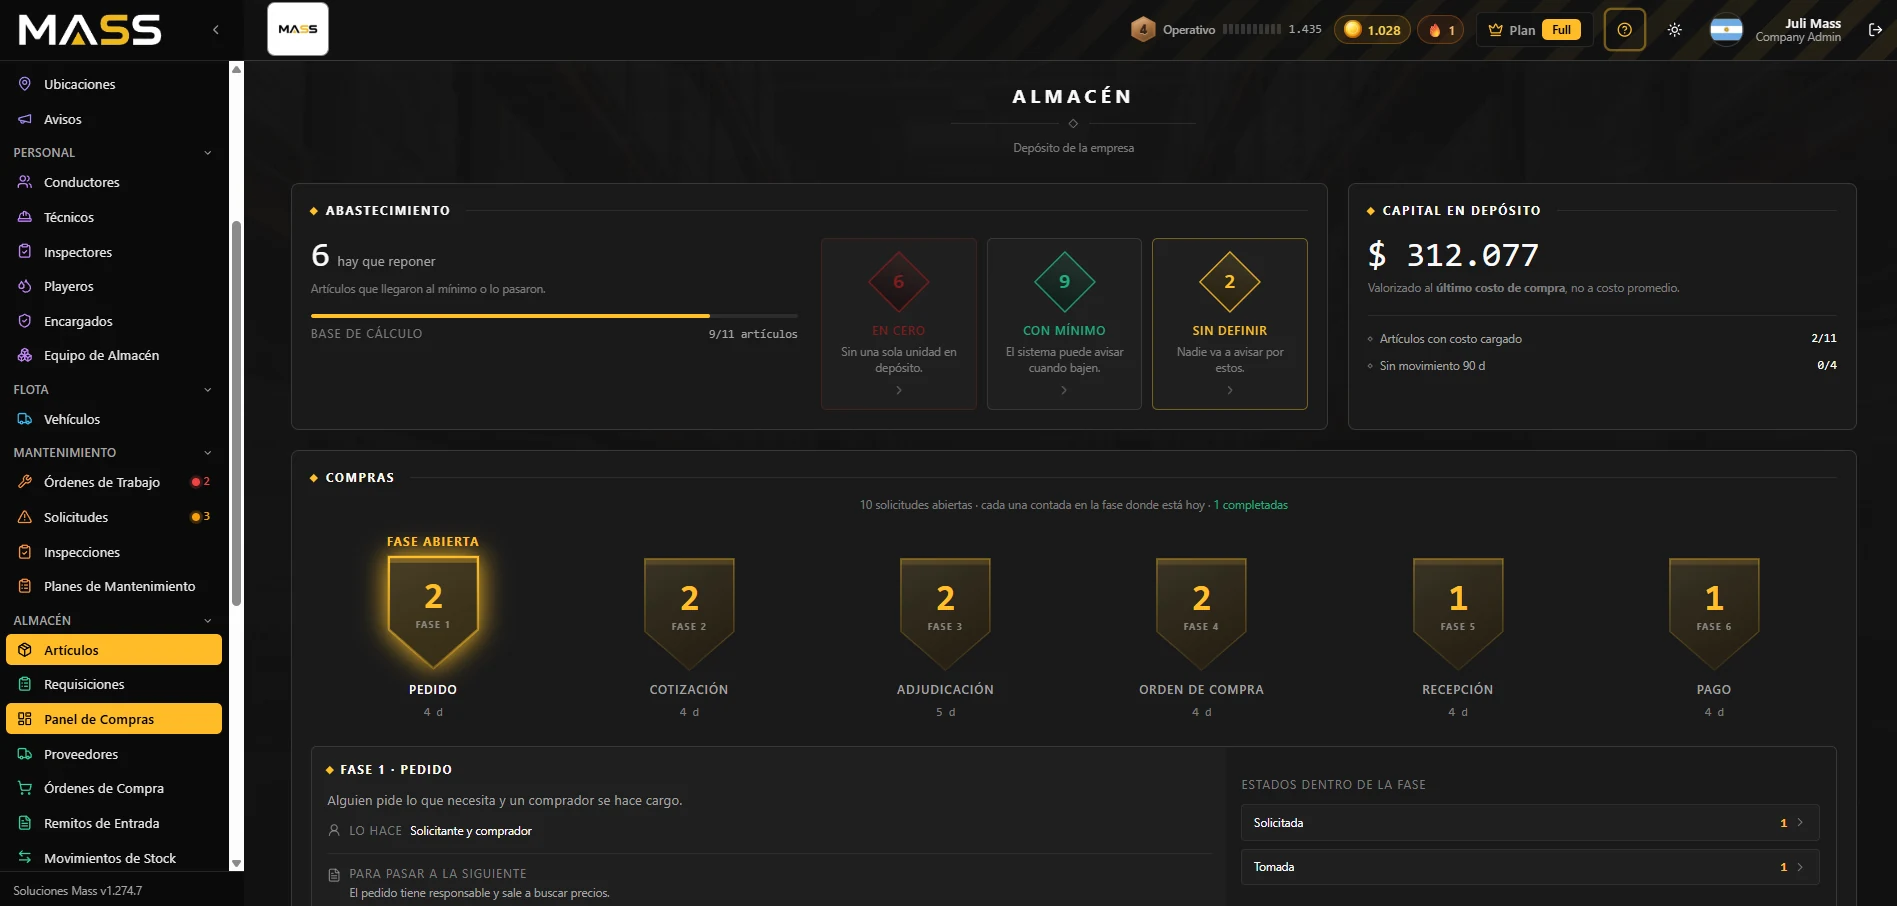This screenshot has height=906, width=1897.
Task: Click the Movimientos de Stock arrows icon
Action: pos(25,858)
